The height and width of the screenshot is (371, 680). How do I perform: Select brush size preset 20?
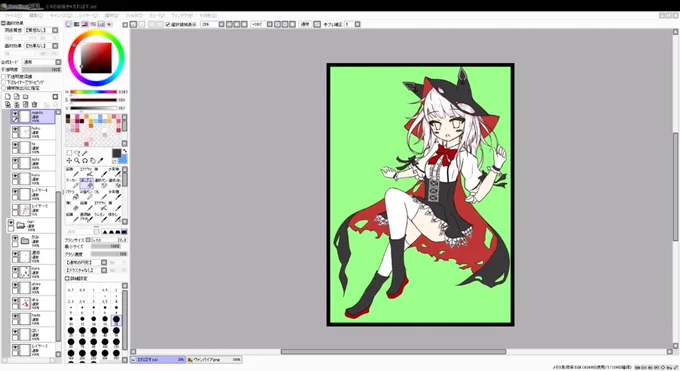coord(116,320)
